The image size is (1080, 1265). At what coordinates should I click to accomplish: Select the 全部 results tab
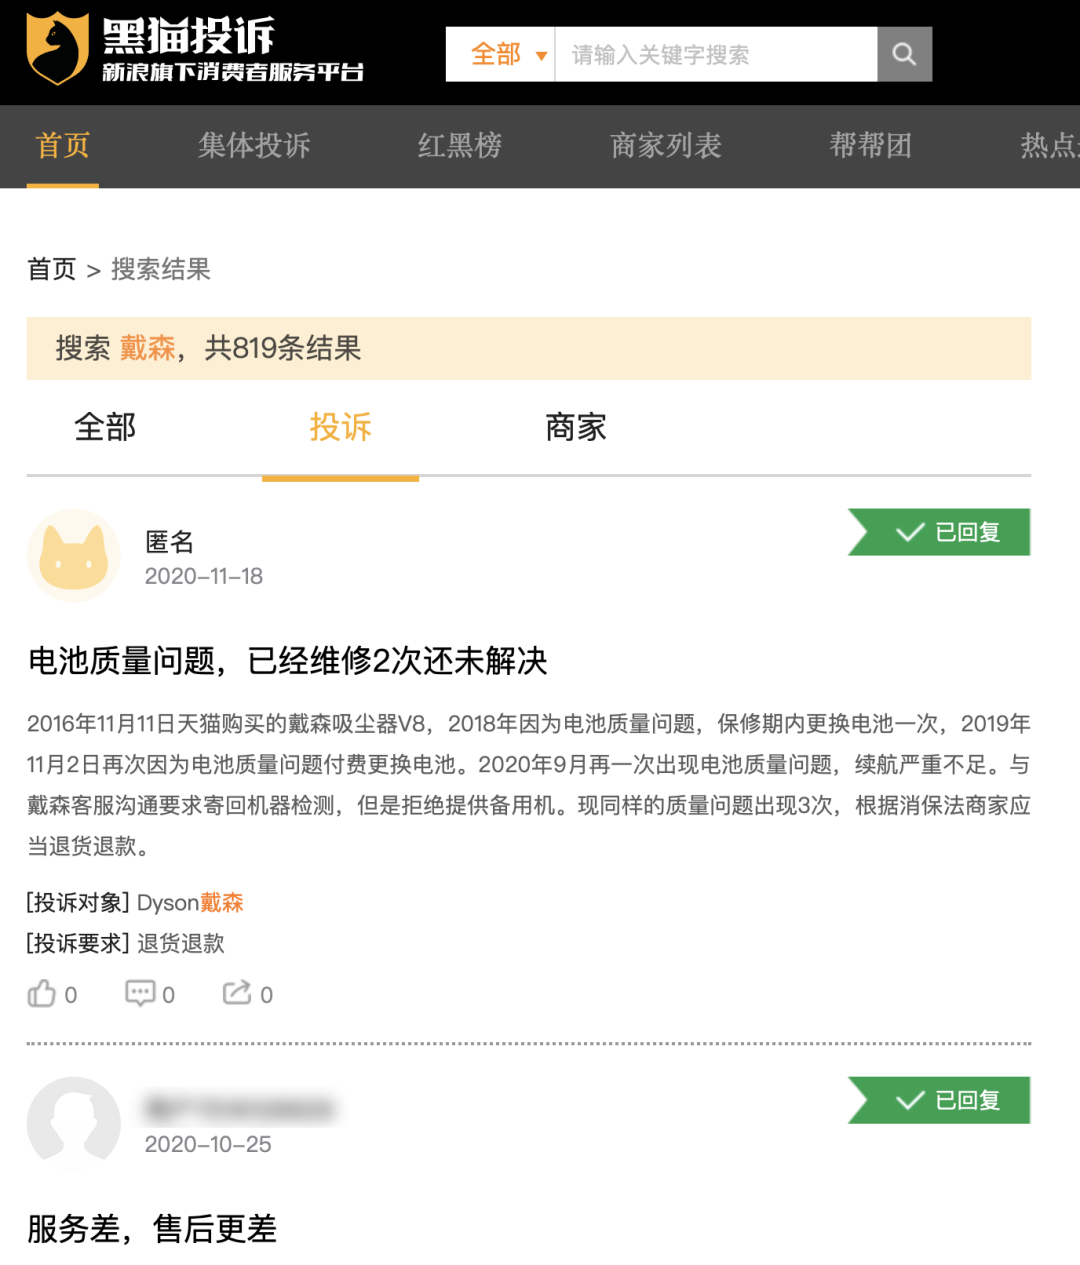(105, 428)
